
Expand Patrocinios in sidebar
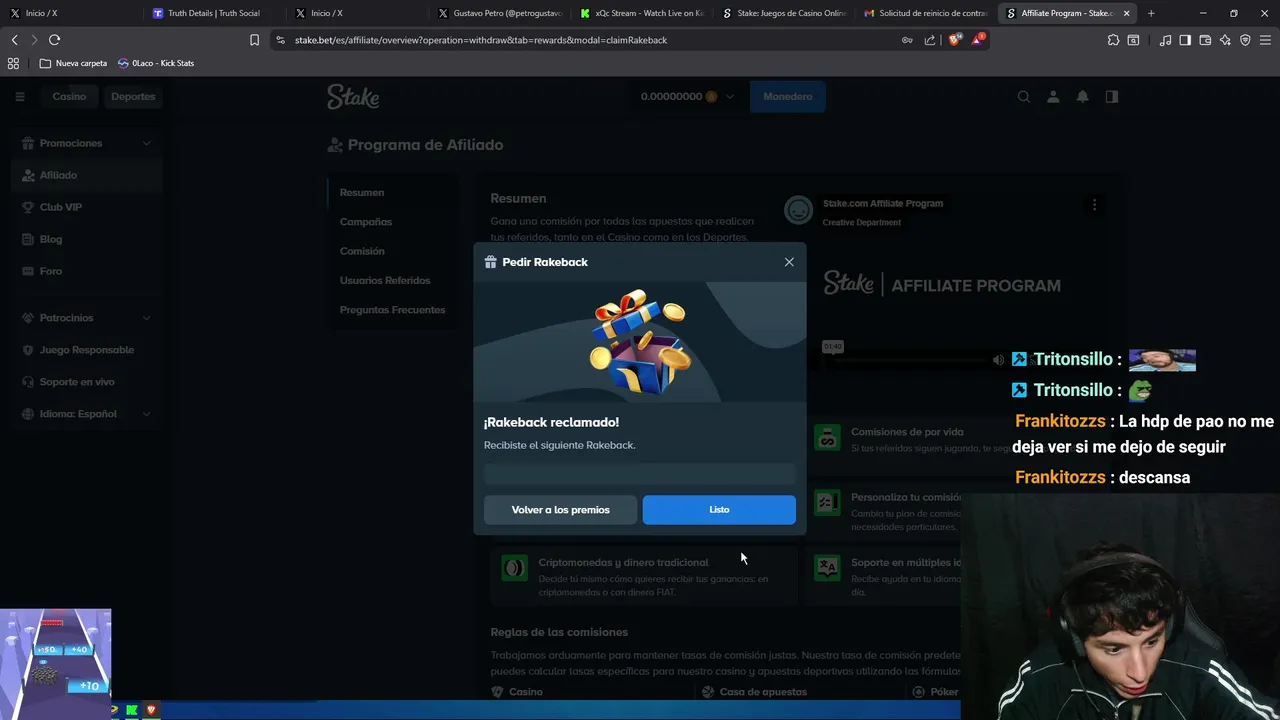pyautogui.click(x=87, y=318)
